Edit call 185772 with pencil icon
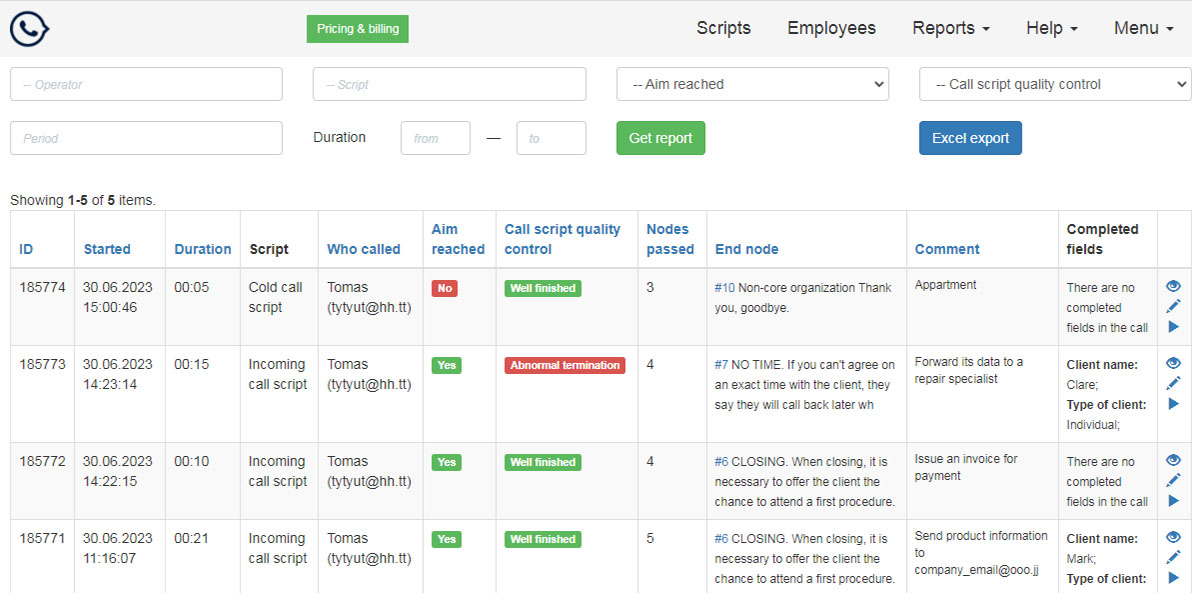The height and width of the screenshot is (593, 1192). pos(1173,480)
